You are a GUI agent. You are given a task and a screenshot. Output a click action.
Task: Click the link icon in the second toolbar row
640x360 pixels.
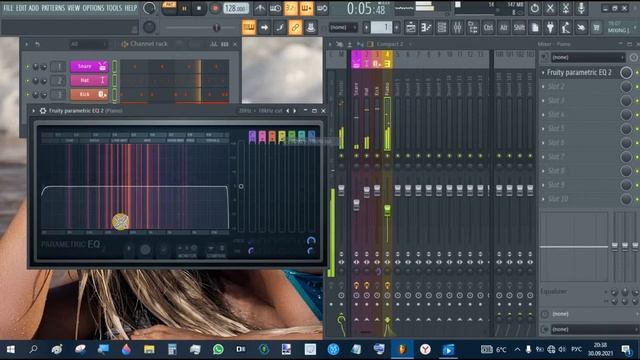click(x=295, y=28)
